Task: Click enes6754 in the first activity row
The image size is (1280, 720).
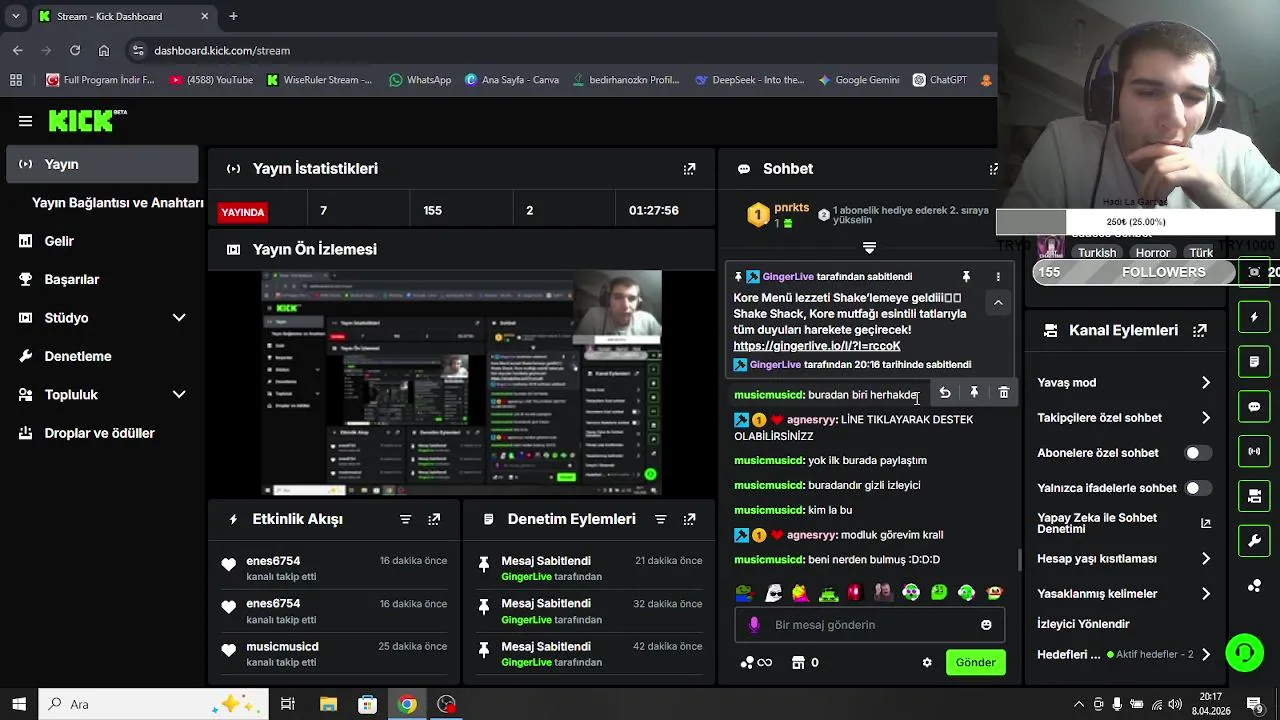Action: [x=273, y=561]
